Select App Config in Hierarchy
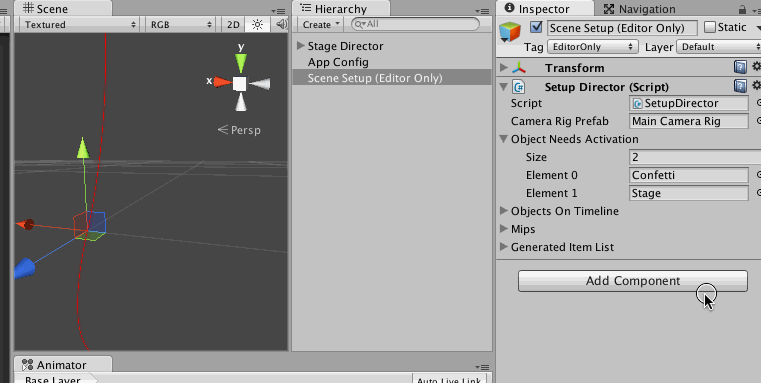The width and height of the screenshot is (761, 383). pyautogui.click(x=338, y=62)
